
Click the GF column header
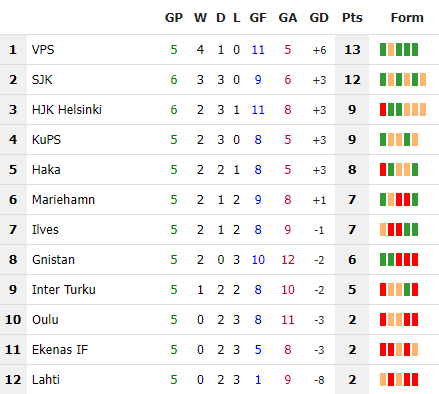tap(258, 18)
